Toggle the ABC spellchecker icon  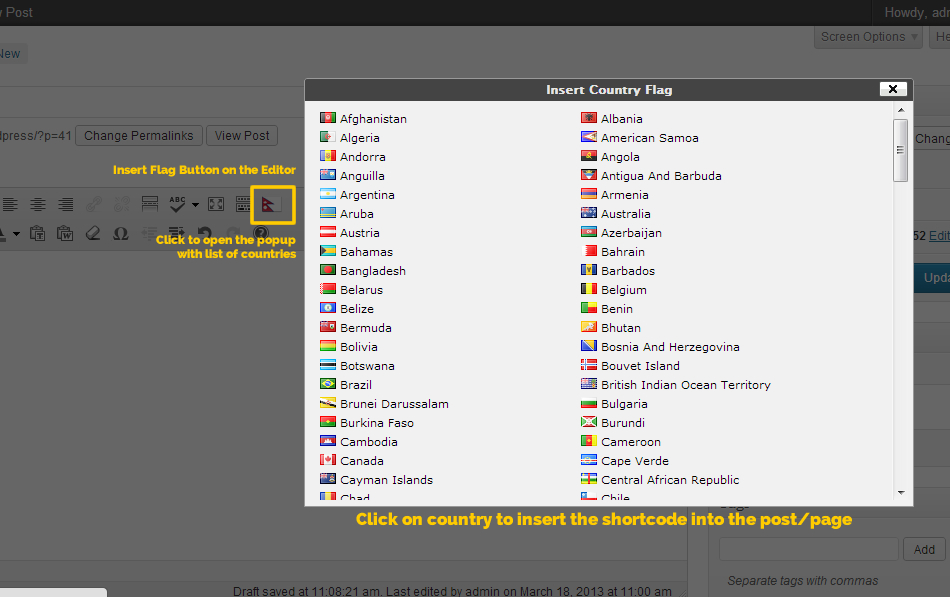point(177,204)
